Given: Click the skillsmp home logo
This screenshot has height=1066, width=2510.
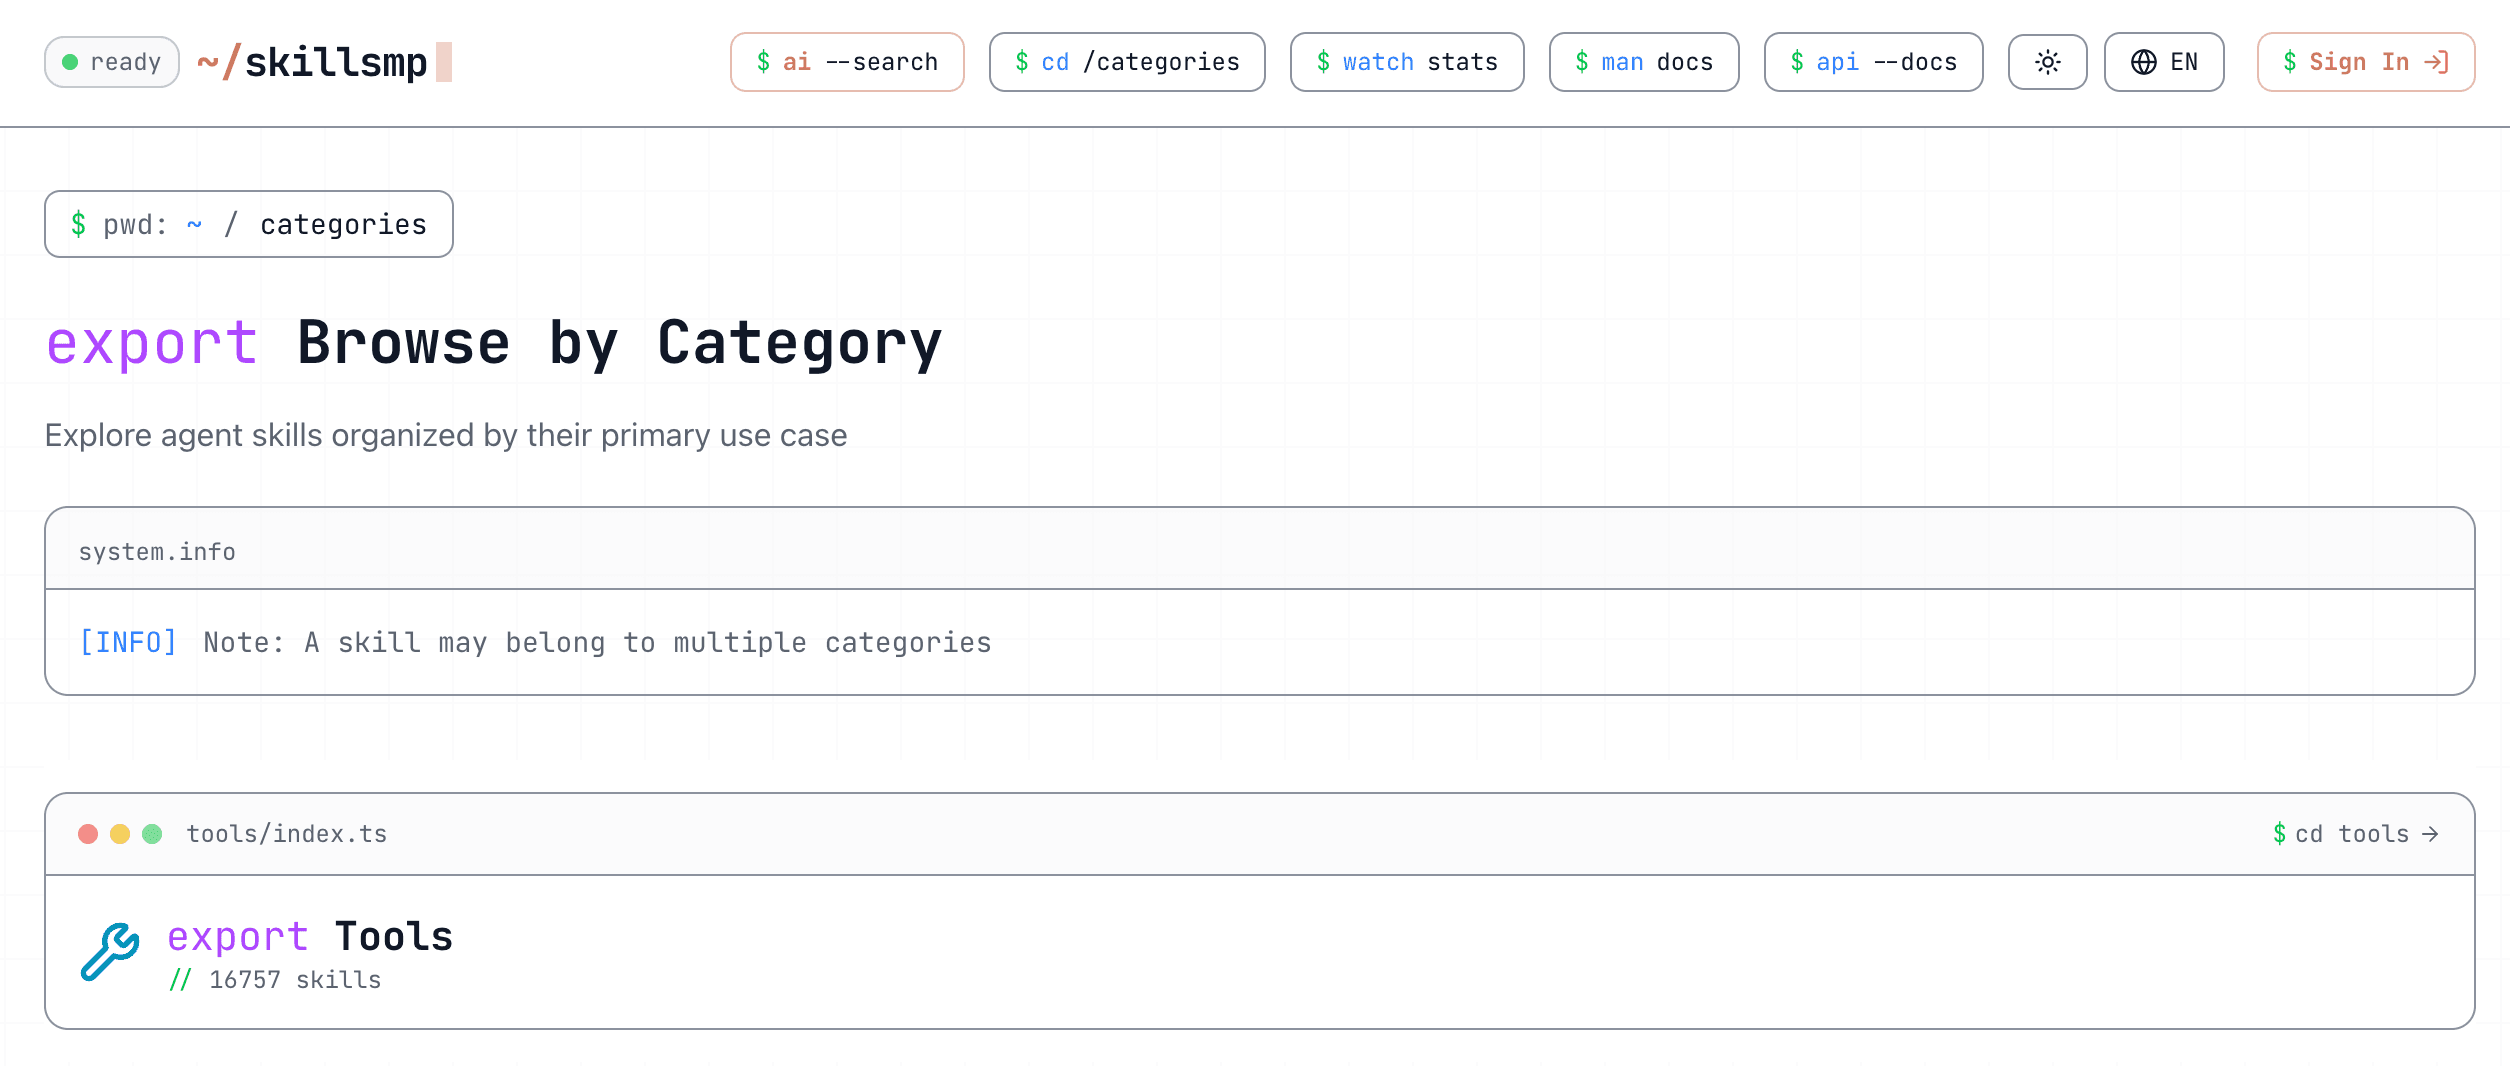Looking at the screenshot, I should coord(324,62).
